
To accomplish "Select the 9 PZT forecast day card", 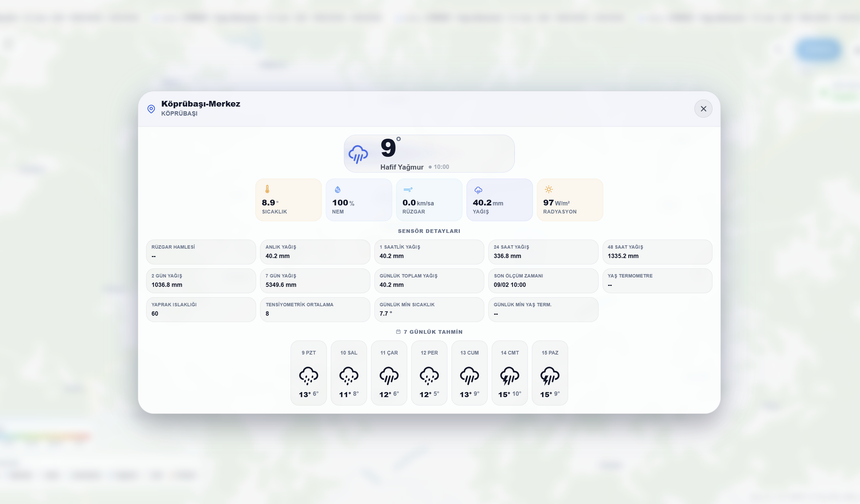I will pos(309,373).
